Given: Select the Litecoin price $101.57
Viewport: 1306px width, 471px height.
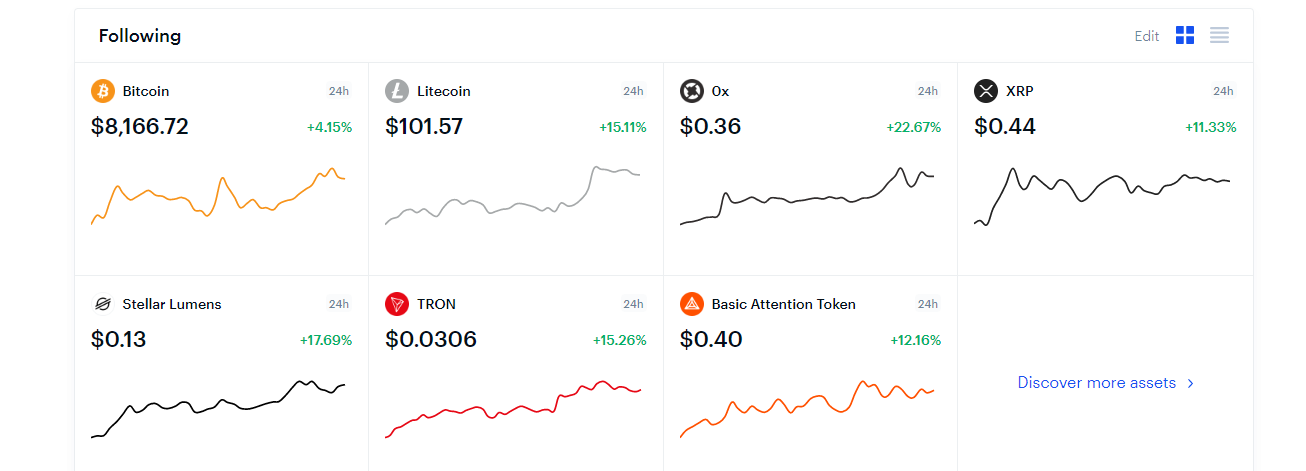Looking at the screenshot, I should click(424, 127).
